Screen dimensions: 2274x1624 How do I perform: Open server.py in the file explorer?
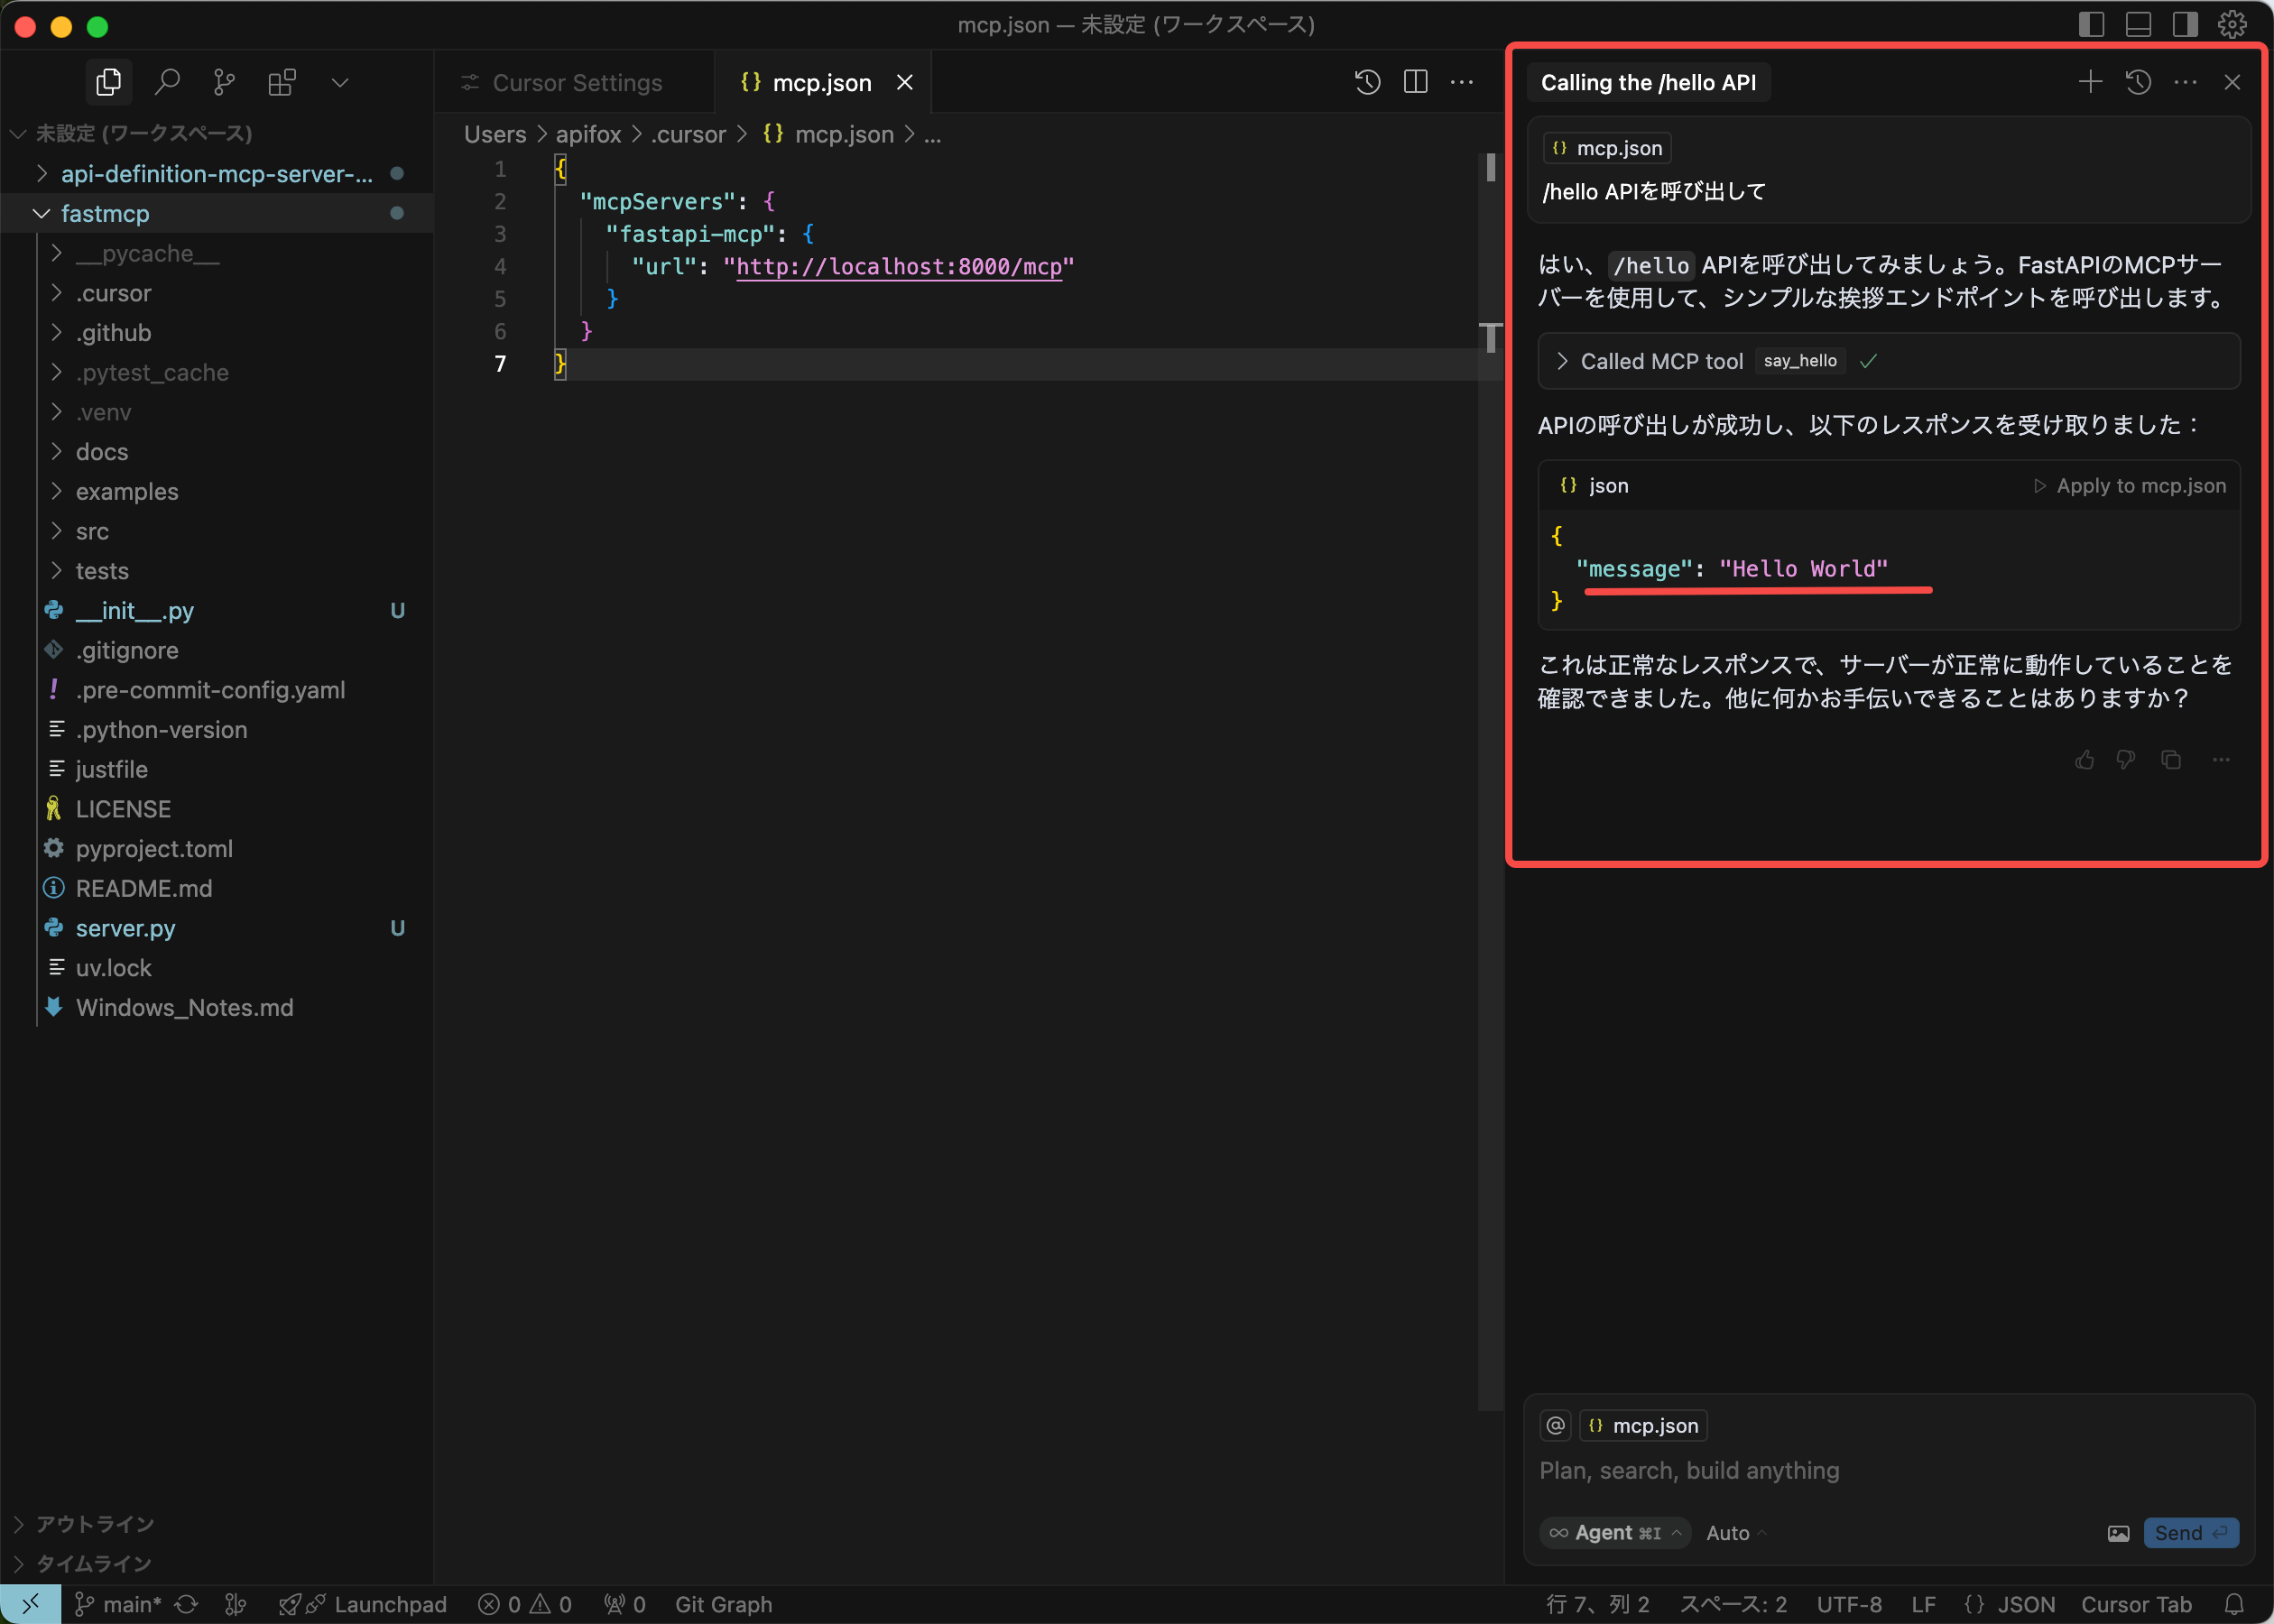coord(126,928)
